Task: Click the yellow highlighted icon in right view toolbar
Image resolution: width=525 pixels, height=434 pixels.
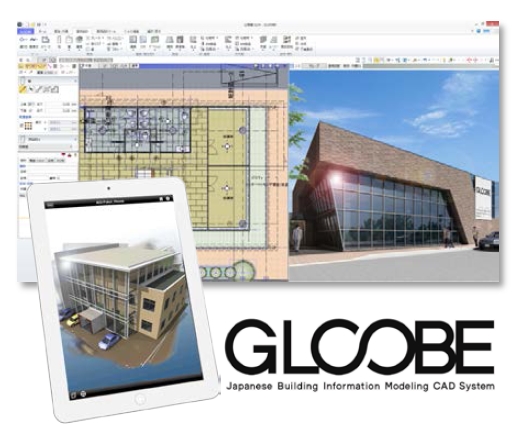Action: click(376, 60)
